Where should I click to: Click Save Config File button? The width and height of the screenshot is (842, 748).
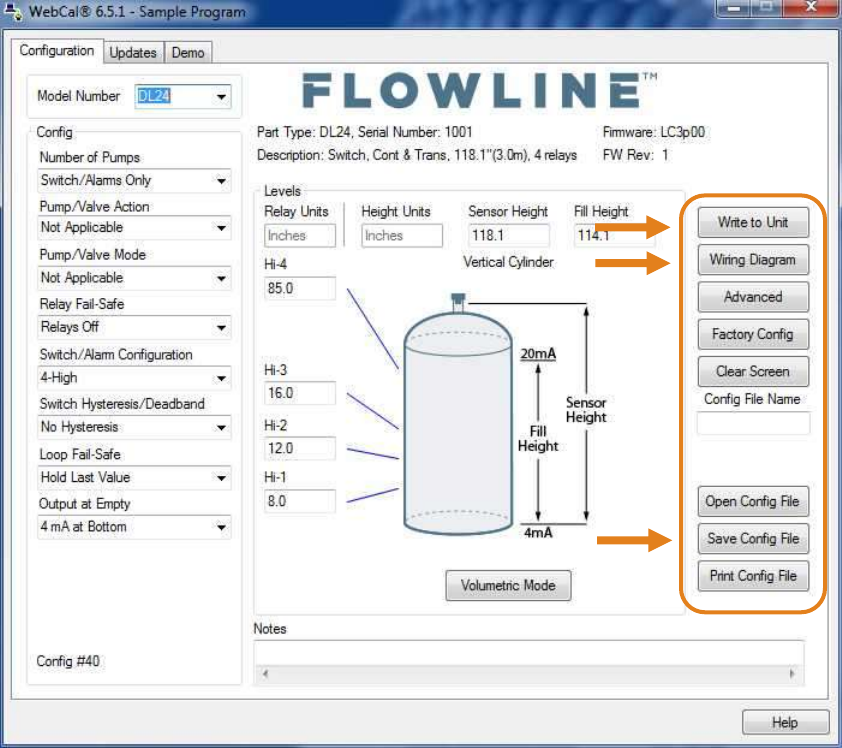point(753,539)
